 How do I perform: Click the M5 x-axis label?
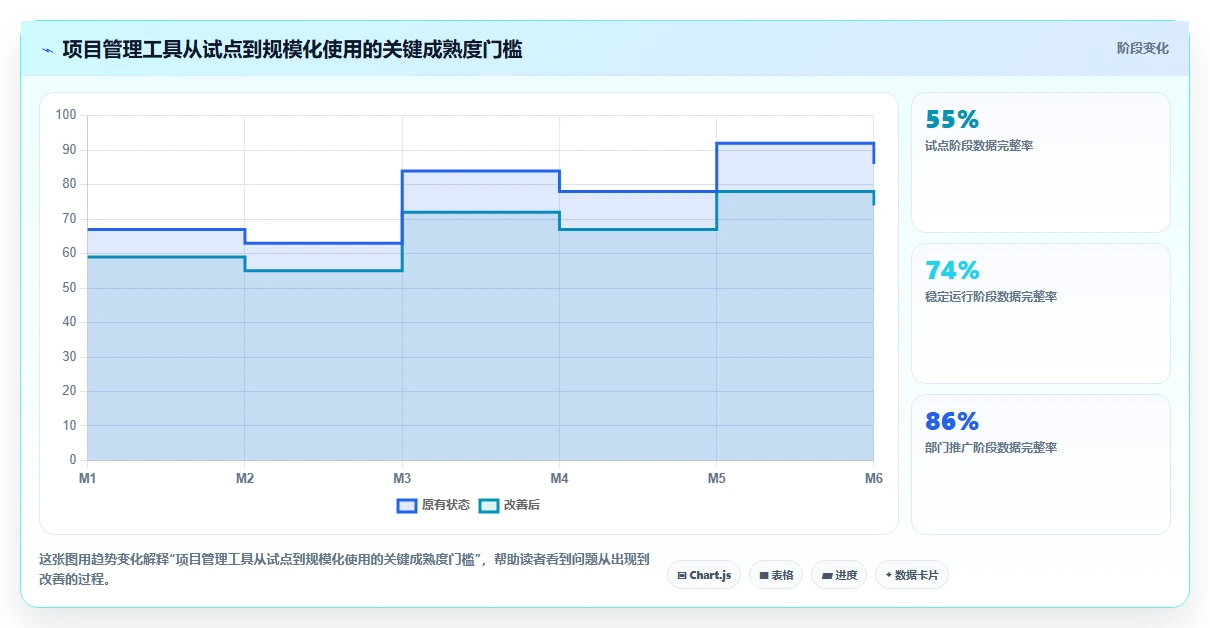[717, 479]
